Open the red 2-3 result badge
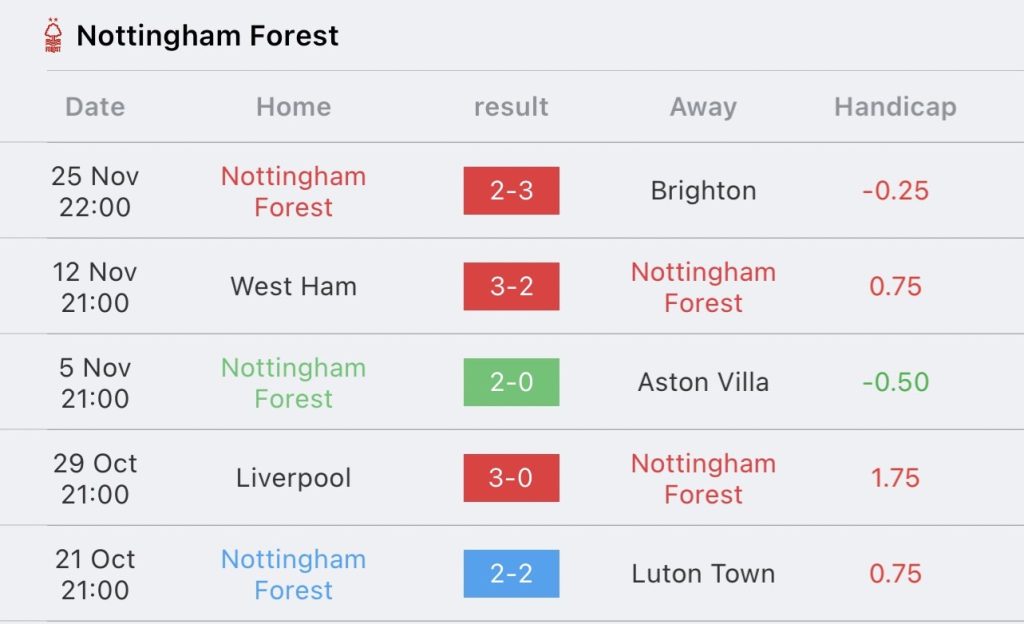This screenshot has height=624, width=1024. tap(511, 191)
